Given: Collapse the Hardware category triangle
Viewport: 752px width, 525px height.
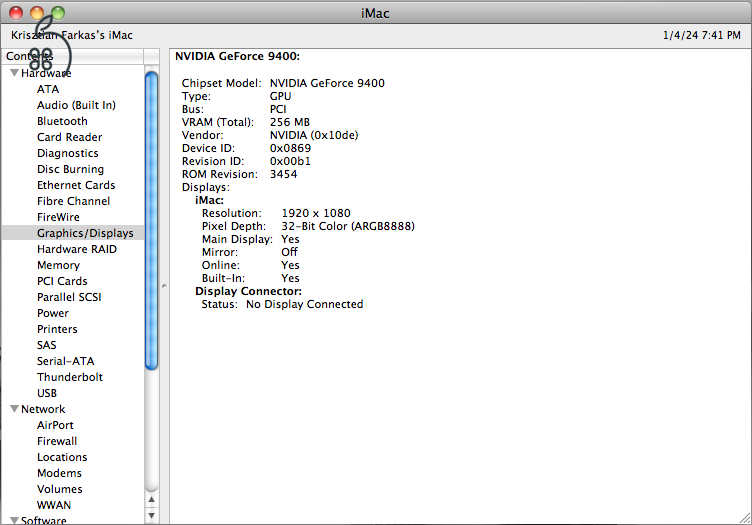Looking at the screenshot, I should click(x=15, y=73).
